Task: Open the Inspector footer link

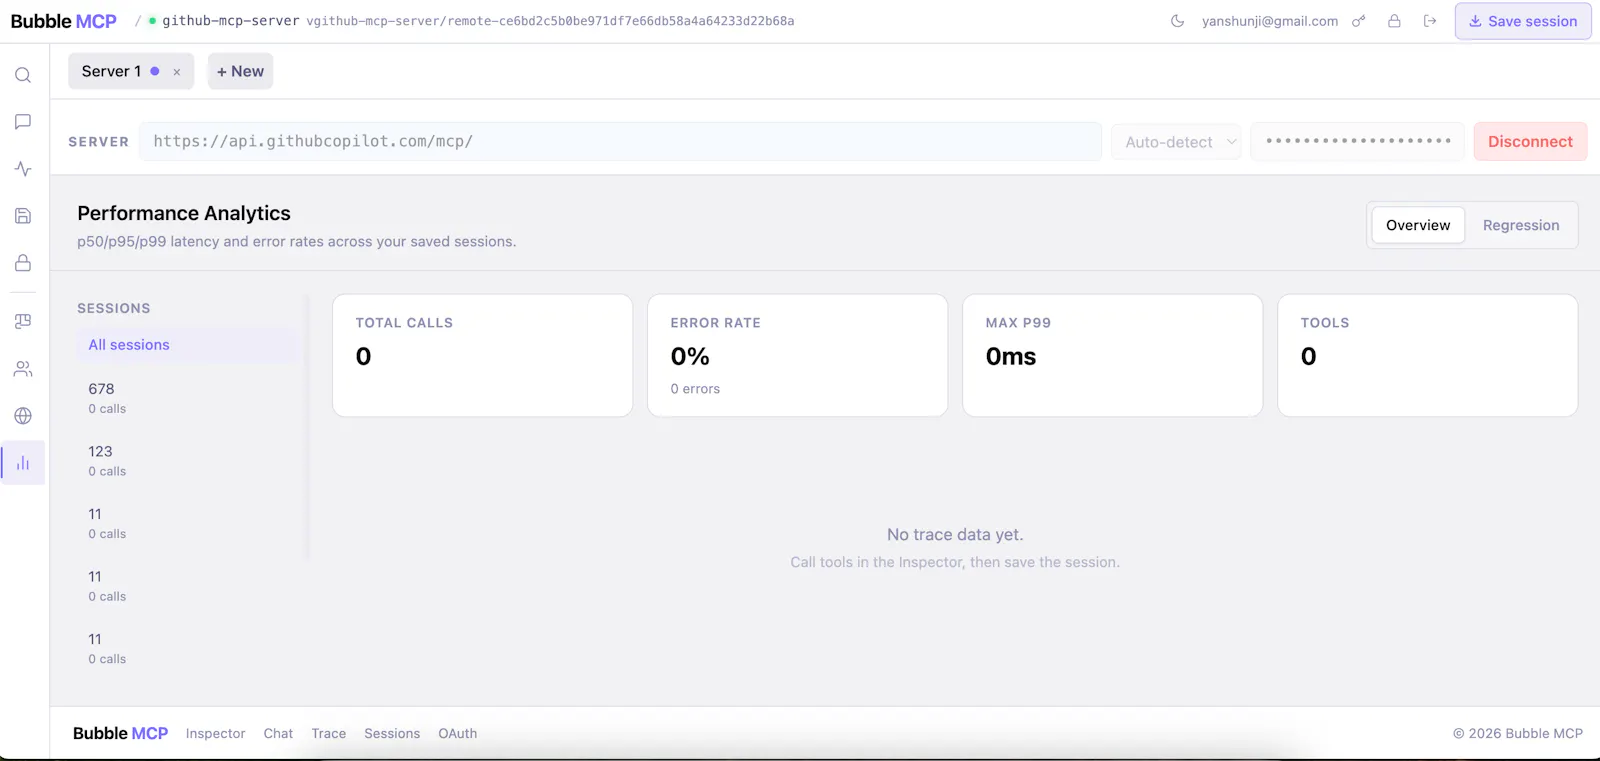Action: 215,734
